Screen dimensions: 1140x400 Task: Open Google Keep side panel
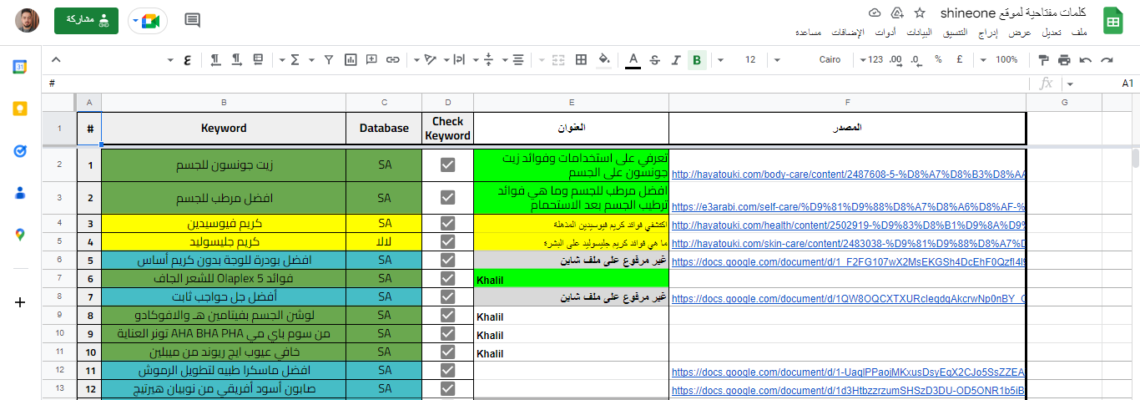tap(20, 109)
